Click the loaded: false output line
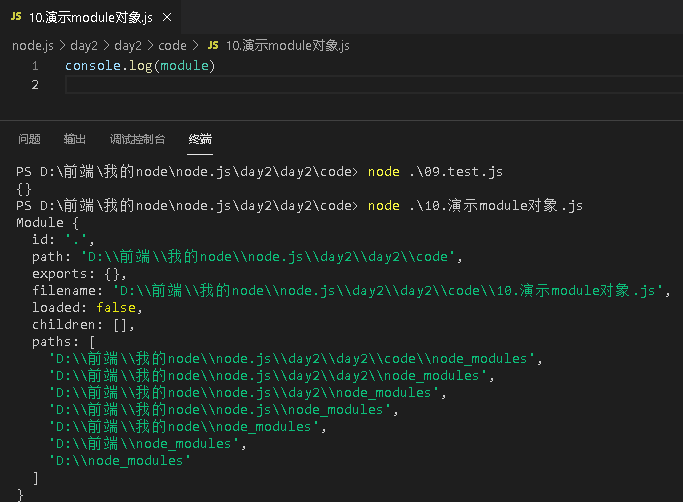 [87, 308]
